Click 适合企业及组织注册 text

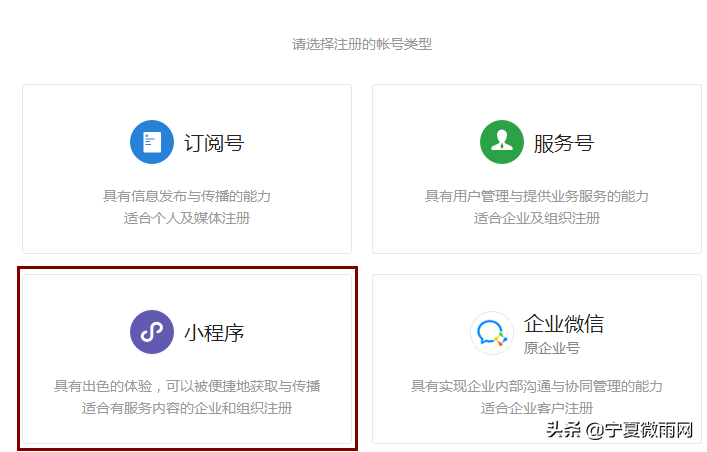point(537,218)
